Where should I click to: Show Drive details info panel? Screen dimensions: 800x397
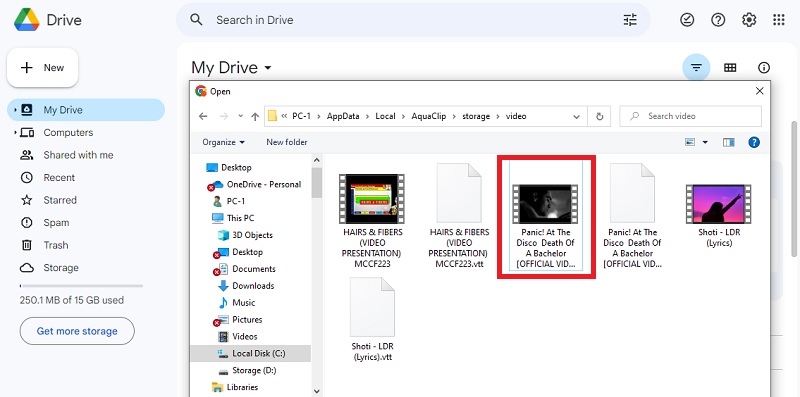[x=763, y=67]
